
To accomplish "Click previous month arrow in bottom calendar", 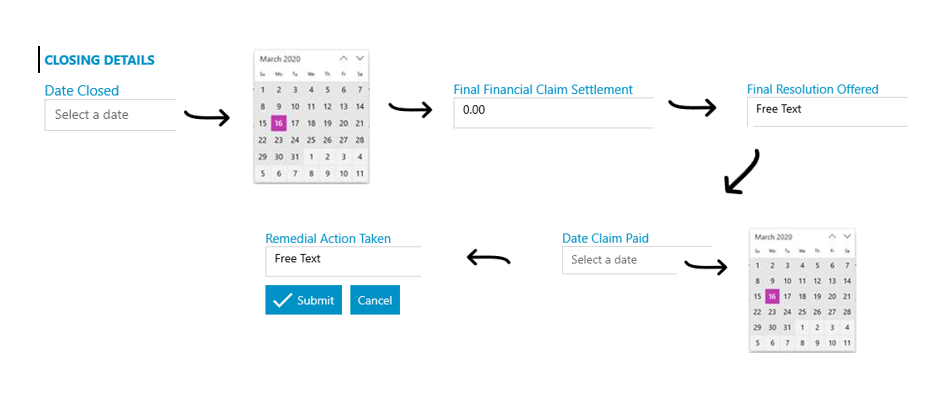I will 832,236.
